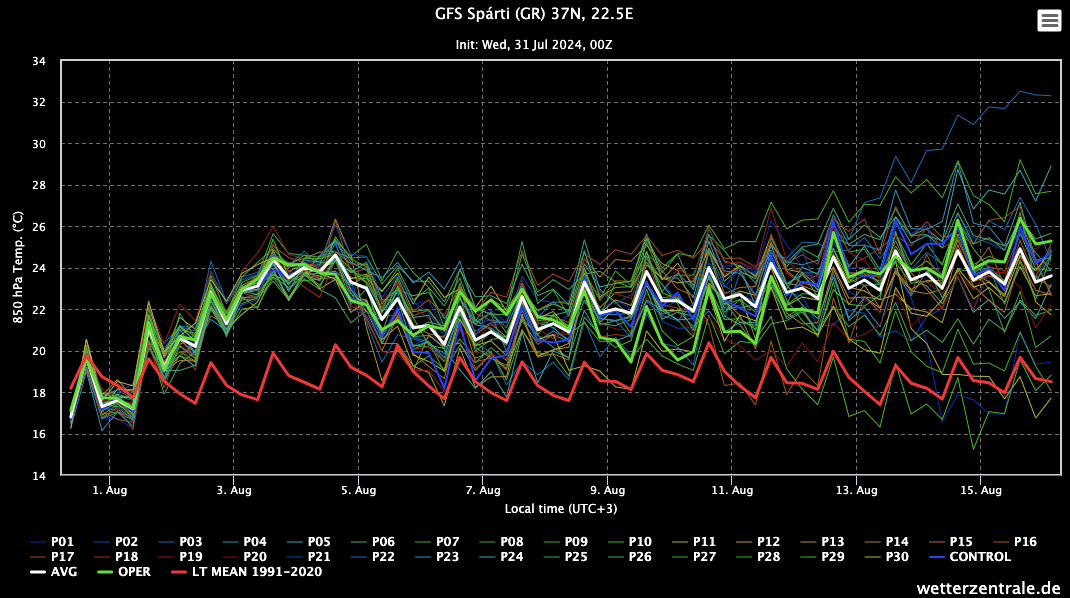Click the P16 legend entry
This screenshot has height=598, width=1070.
(x=1025, y=541)
